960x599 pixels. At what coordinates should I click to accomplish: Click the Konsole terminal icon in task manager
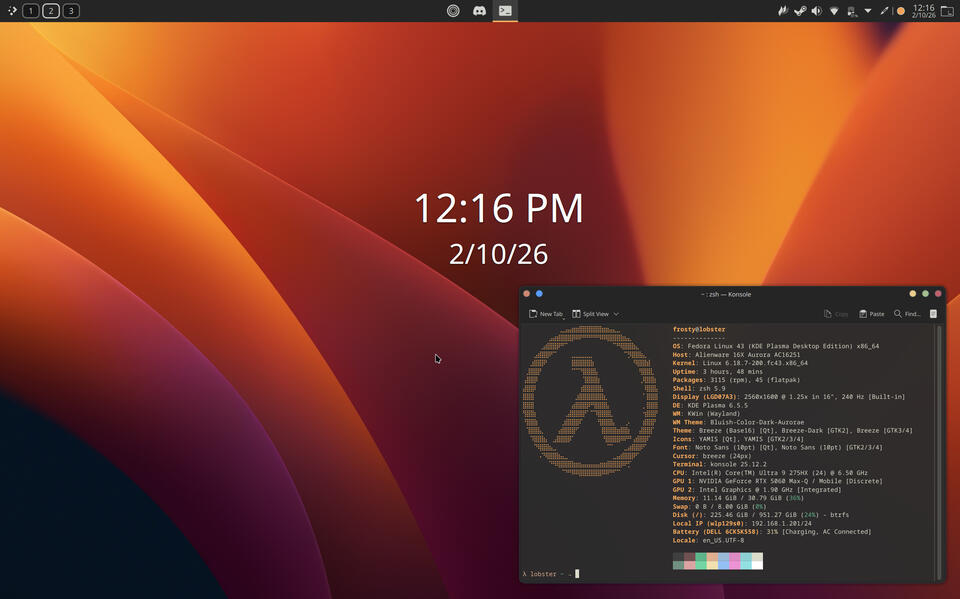coord(505,11)
